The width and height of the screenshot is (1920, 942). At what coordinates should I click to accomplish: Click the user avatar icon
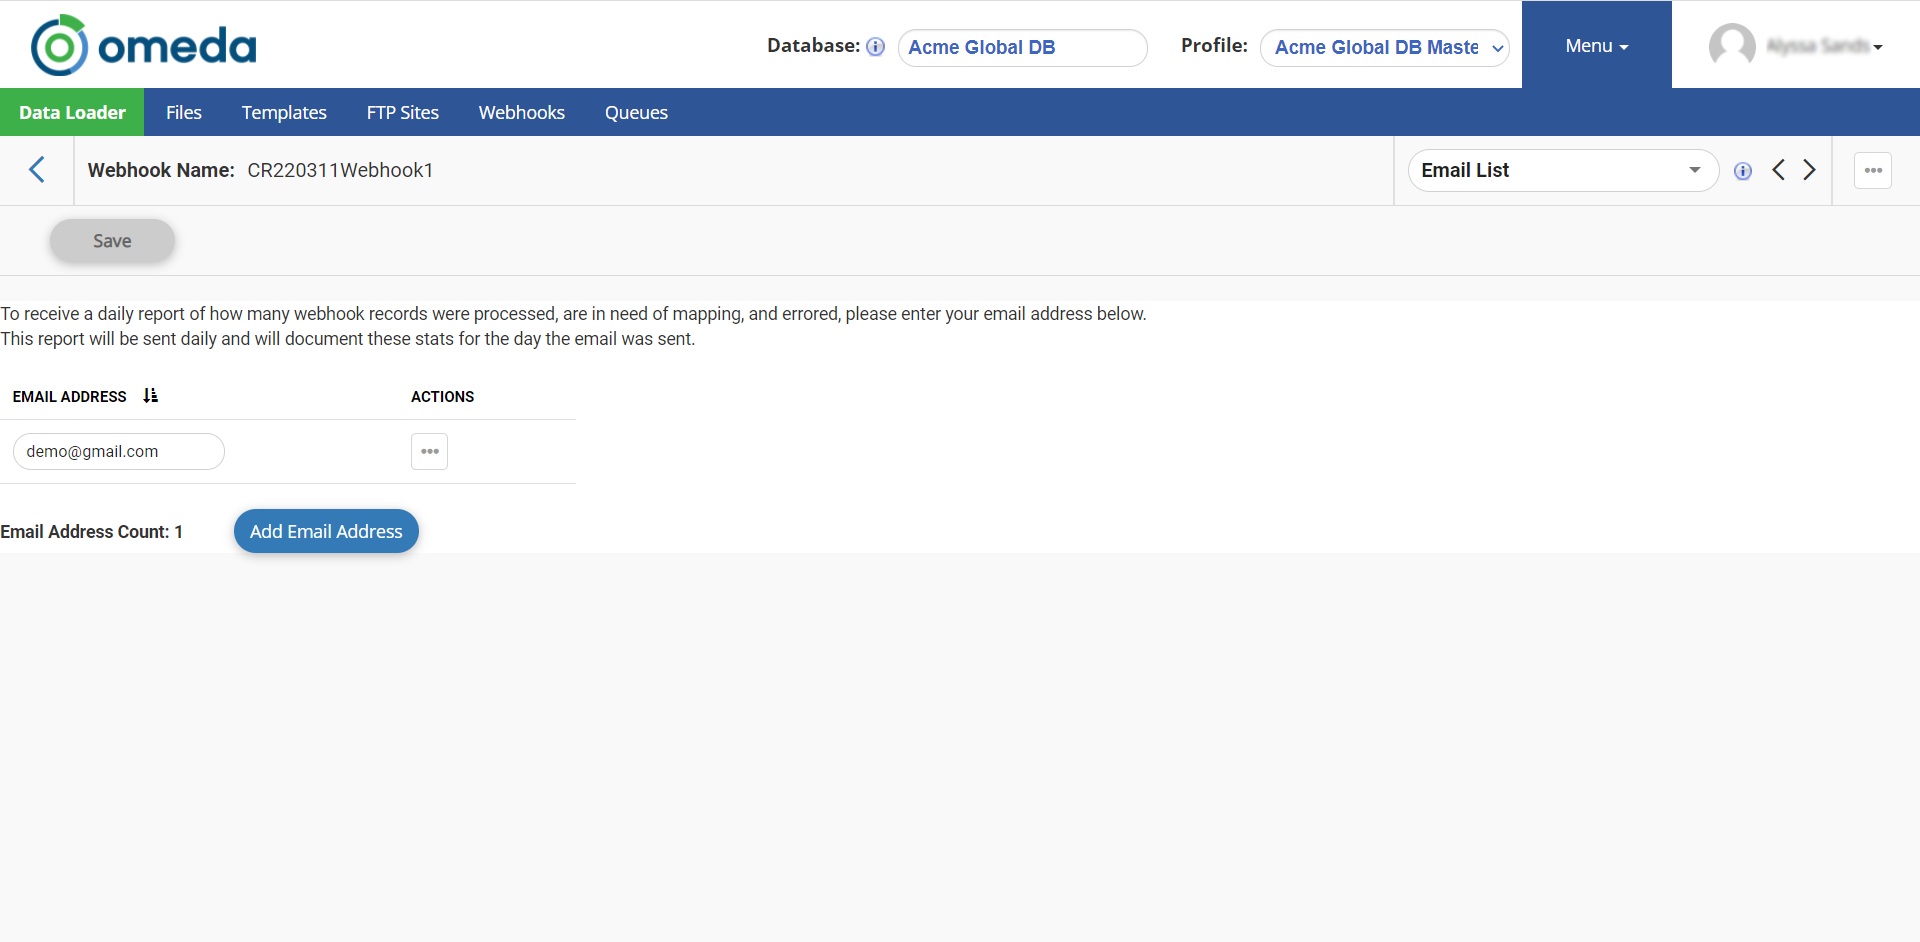pyautogui.click(x=1731, y=46)
